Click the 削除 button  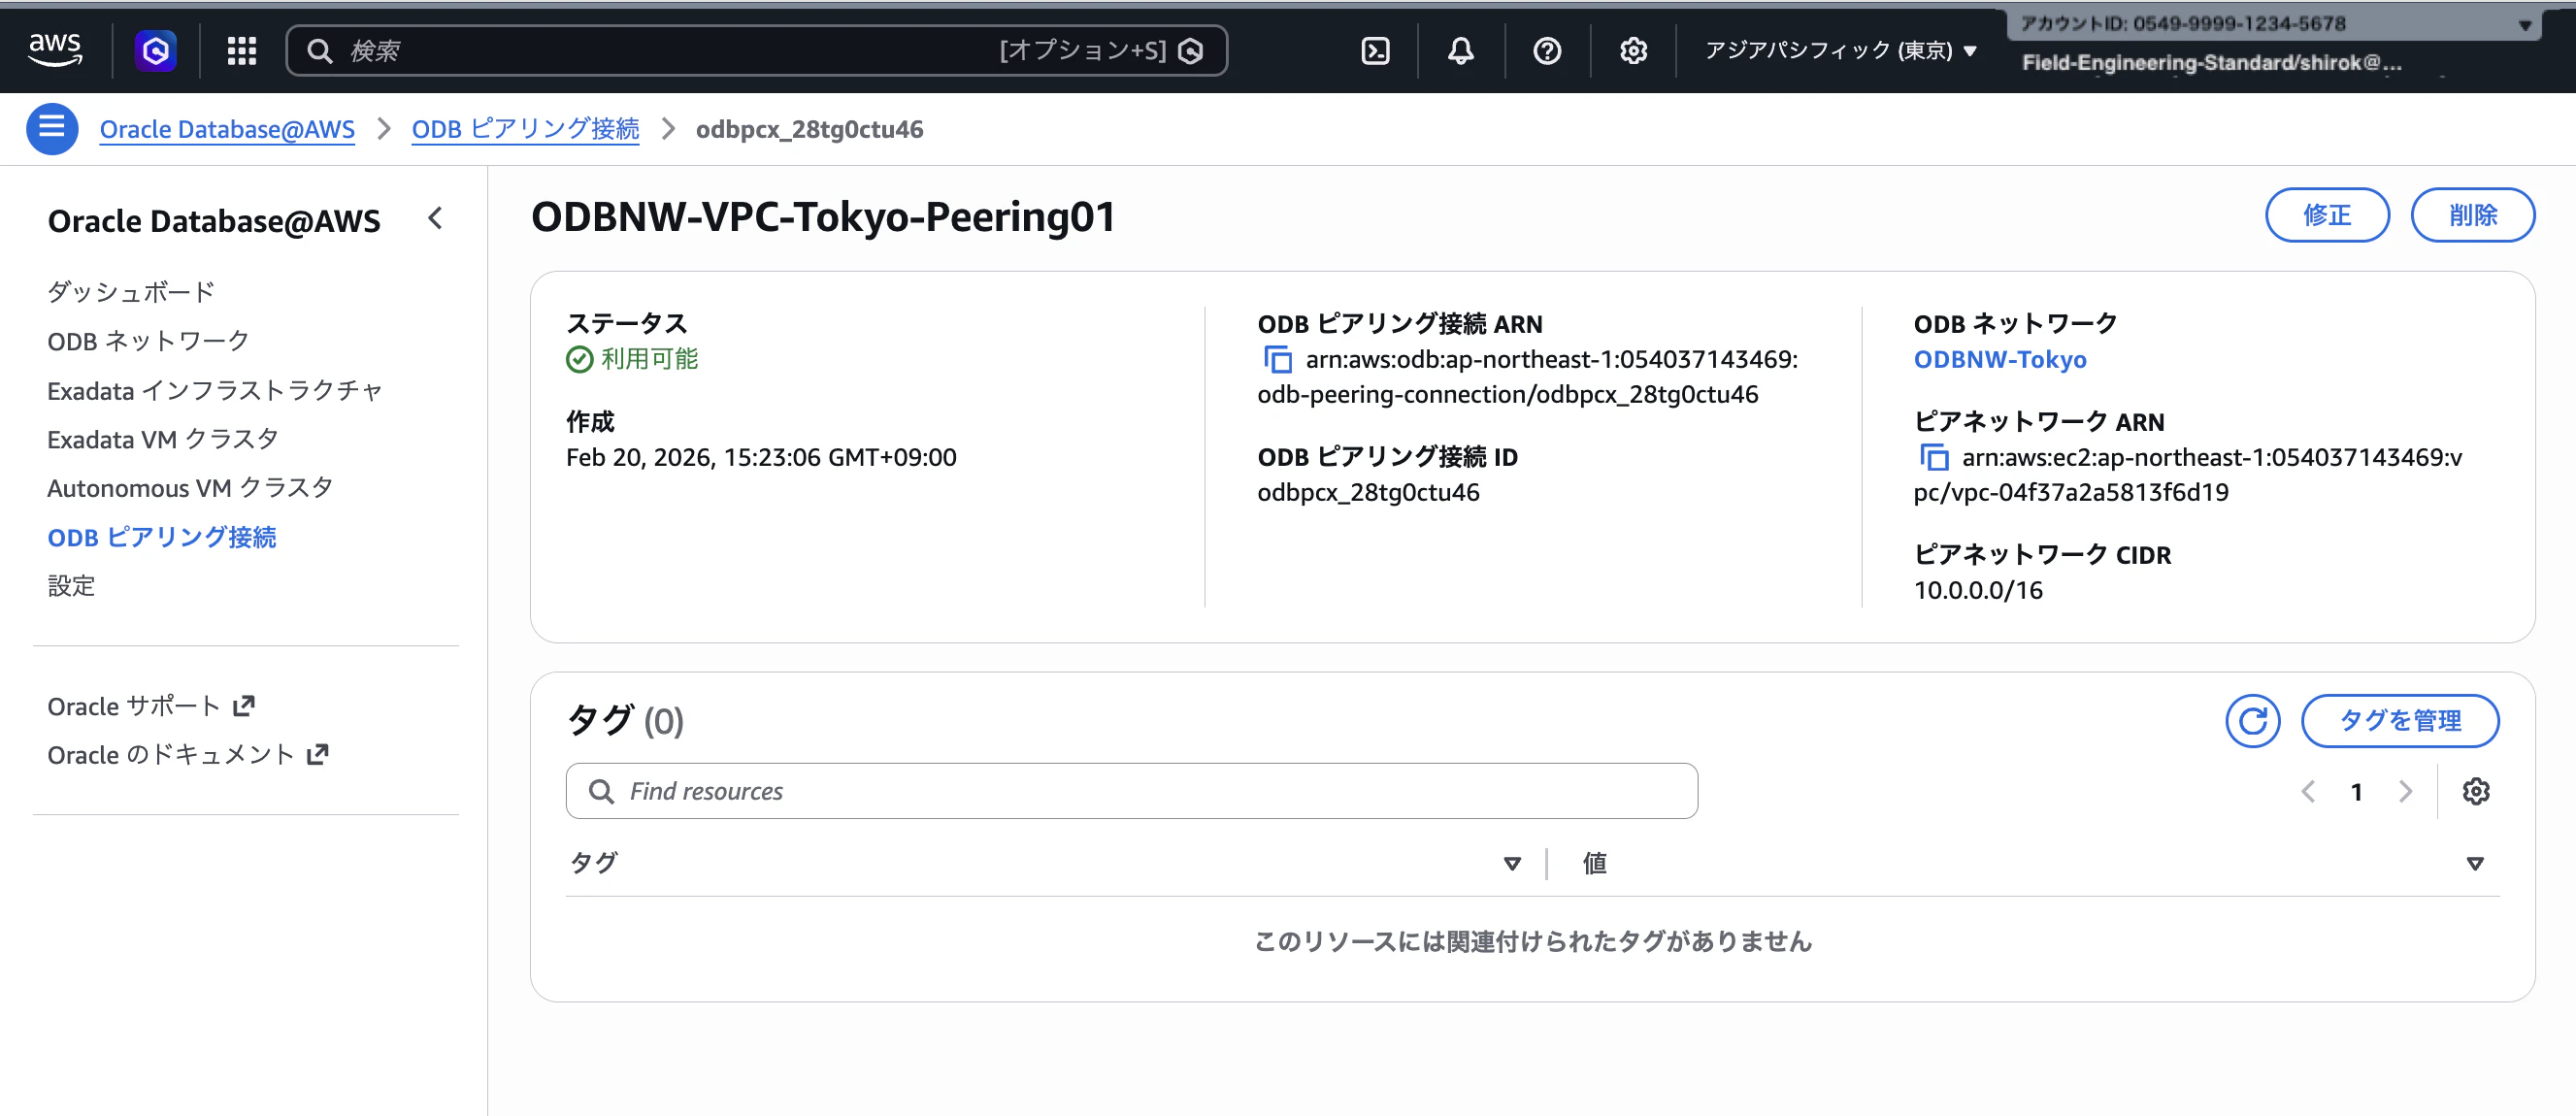[x=2472, y=214]
